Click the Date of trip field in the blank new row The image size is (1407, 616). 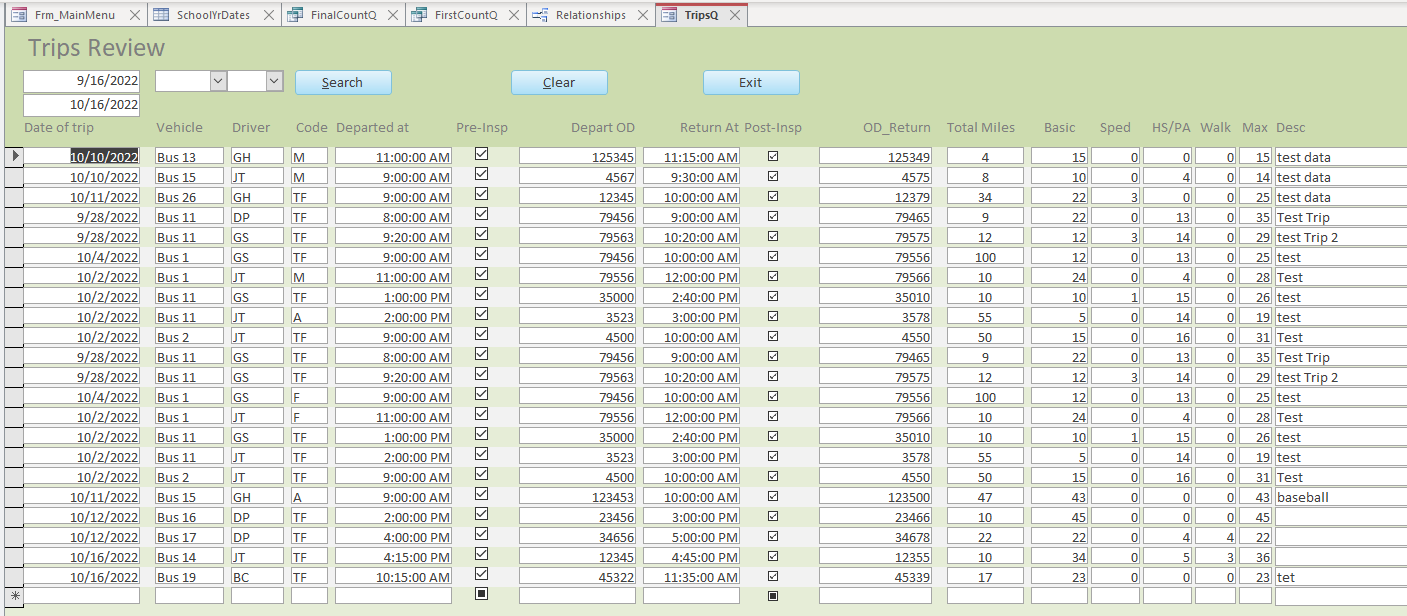tap(82, 596)
